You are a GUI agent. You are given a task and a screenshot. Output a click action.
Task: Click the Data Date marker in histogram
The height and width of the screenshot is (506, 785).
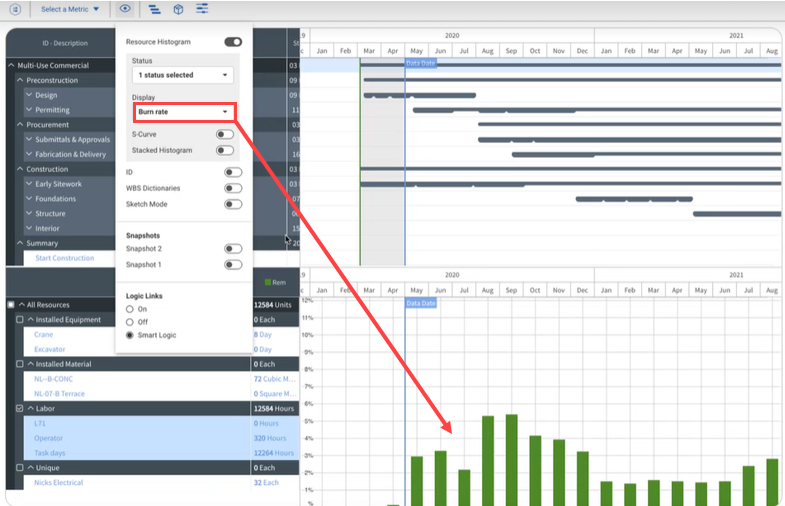[420, 302]
